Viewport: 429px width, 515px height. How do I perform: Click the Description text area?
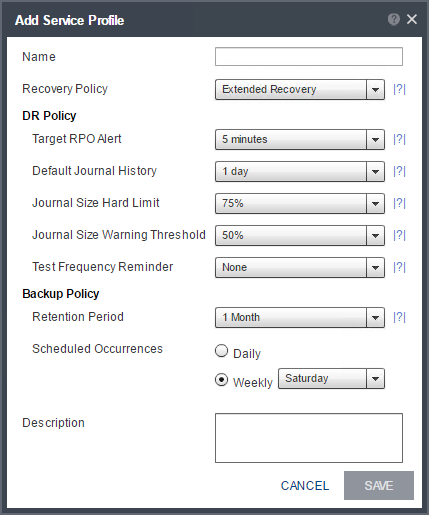tap(309, 438)
